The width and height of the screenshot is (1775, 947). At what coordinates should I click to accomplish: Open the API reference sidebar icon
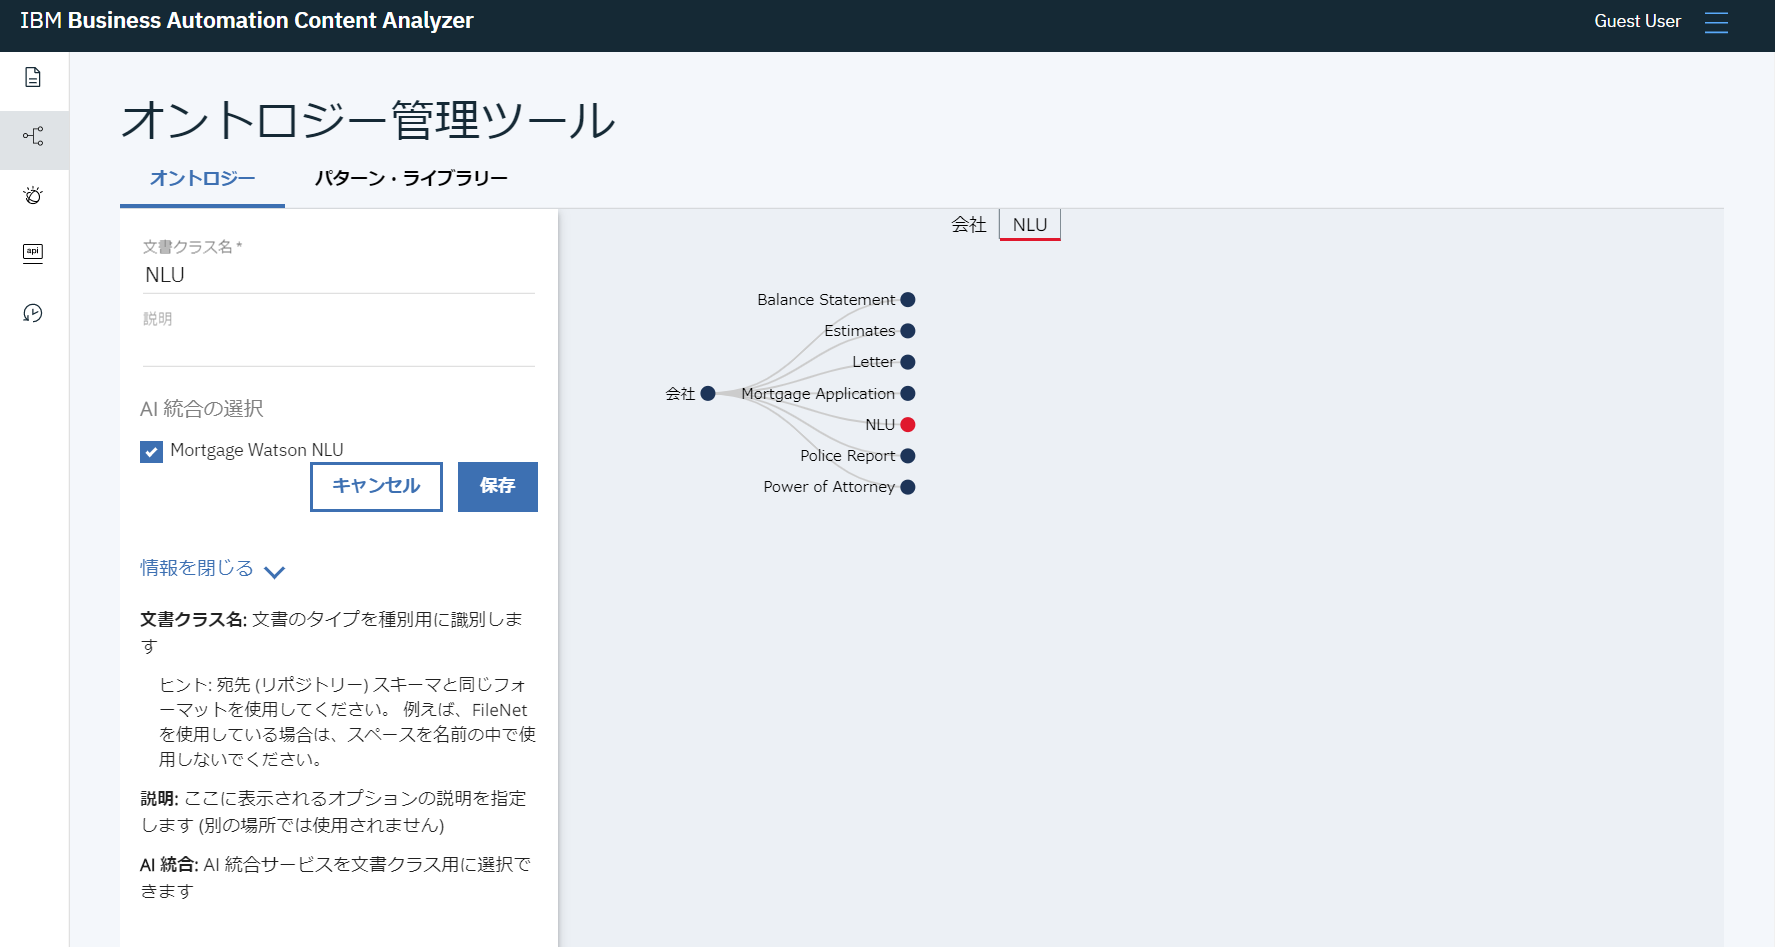(x=33, y=253)
